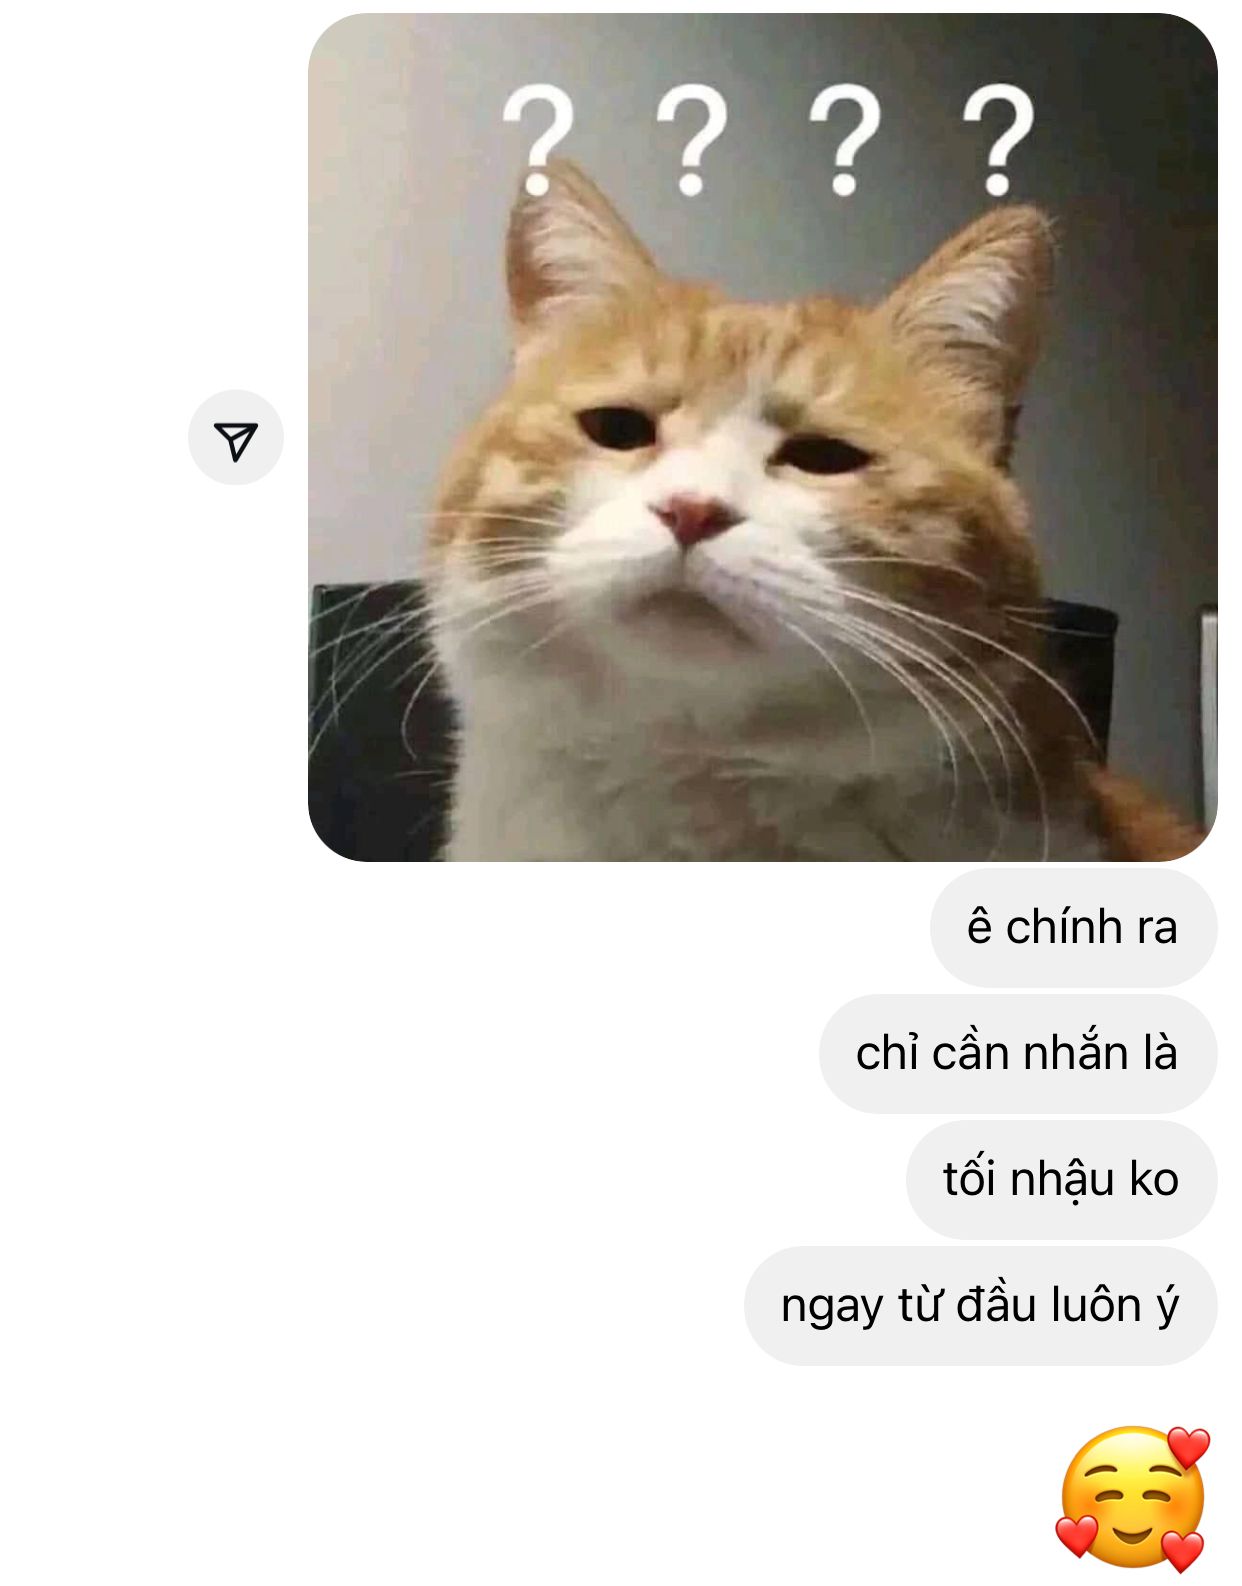Tap the share arrow icon beside the cat photo
This screenshot has width=1242, height=1586.
click(x=236, y=438)
